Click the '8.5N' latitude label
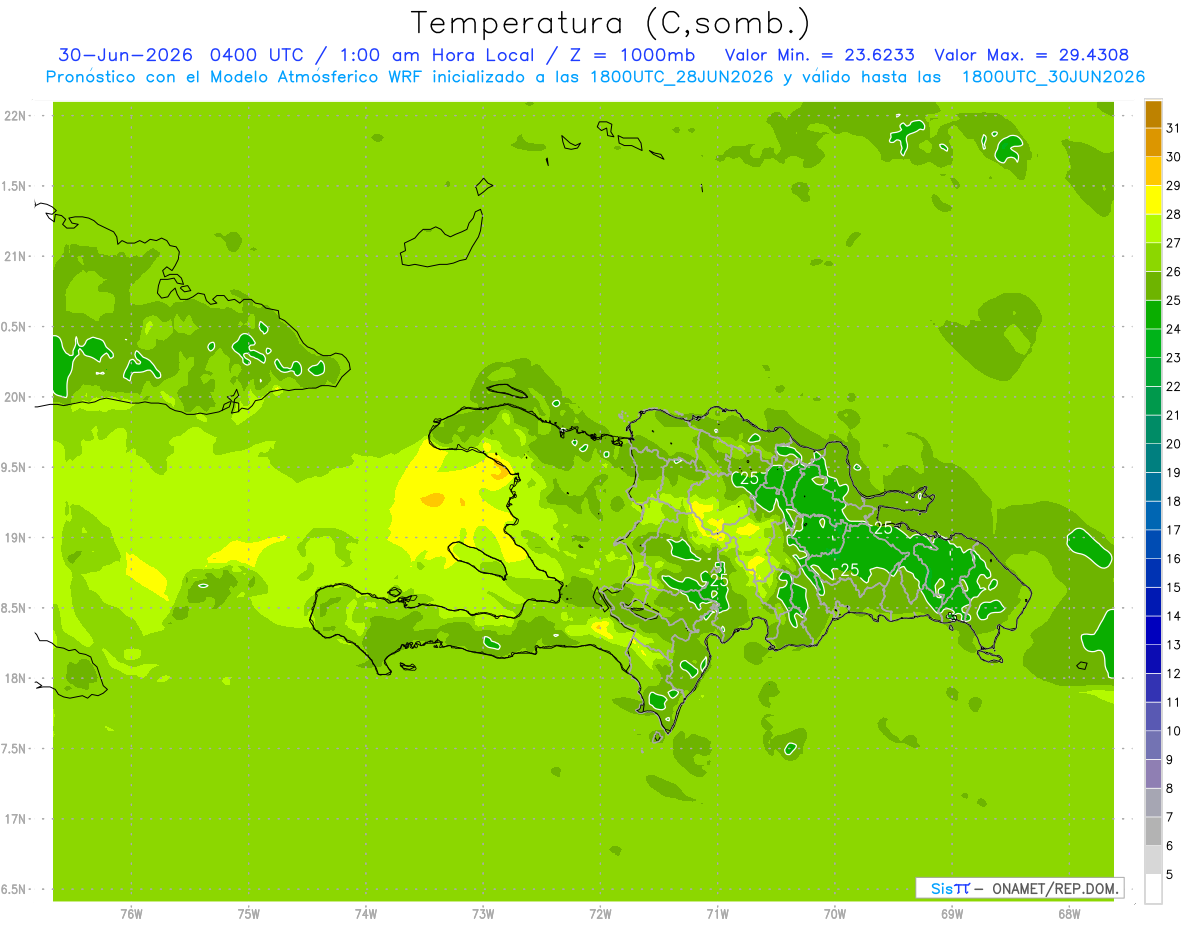Screen dimensions: 1200x927 point(15,608)
